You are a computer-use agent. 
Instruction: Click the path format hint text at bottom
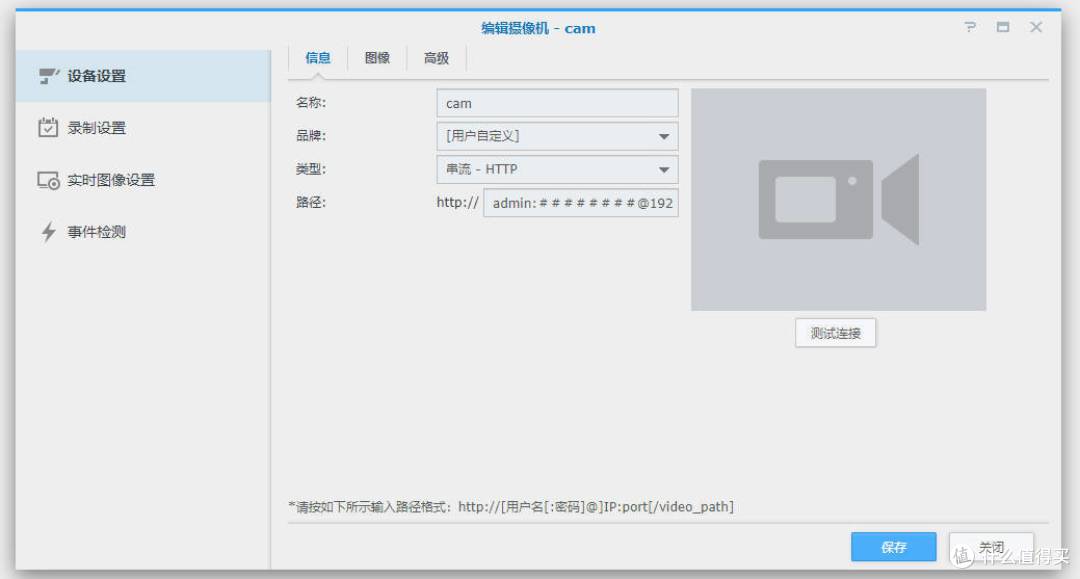[x=511, y=507]
